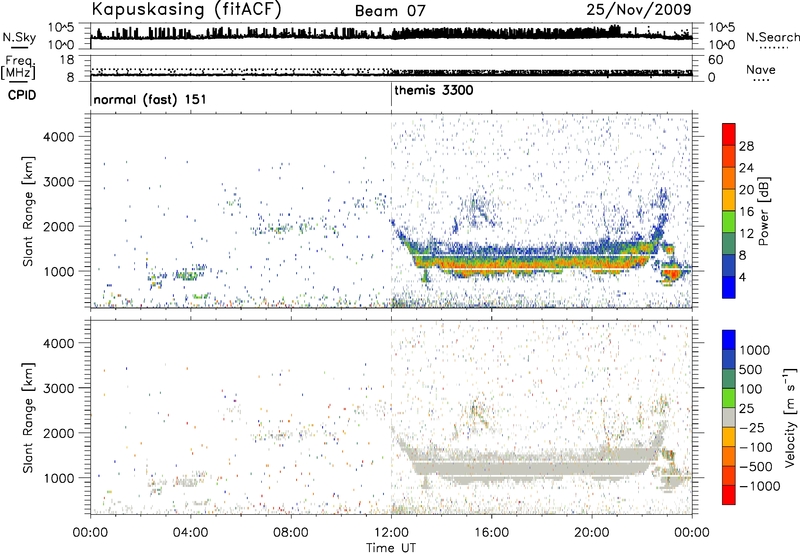
Task: Click the 'N.Search' legend label
Action: click(772, 37)
